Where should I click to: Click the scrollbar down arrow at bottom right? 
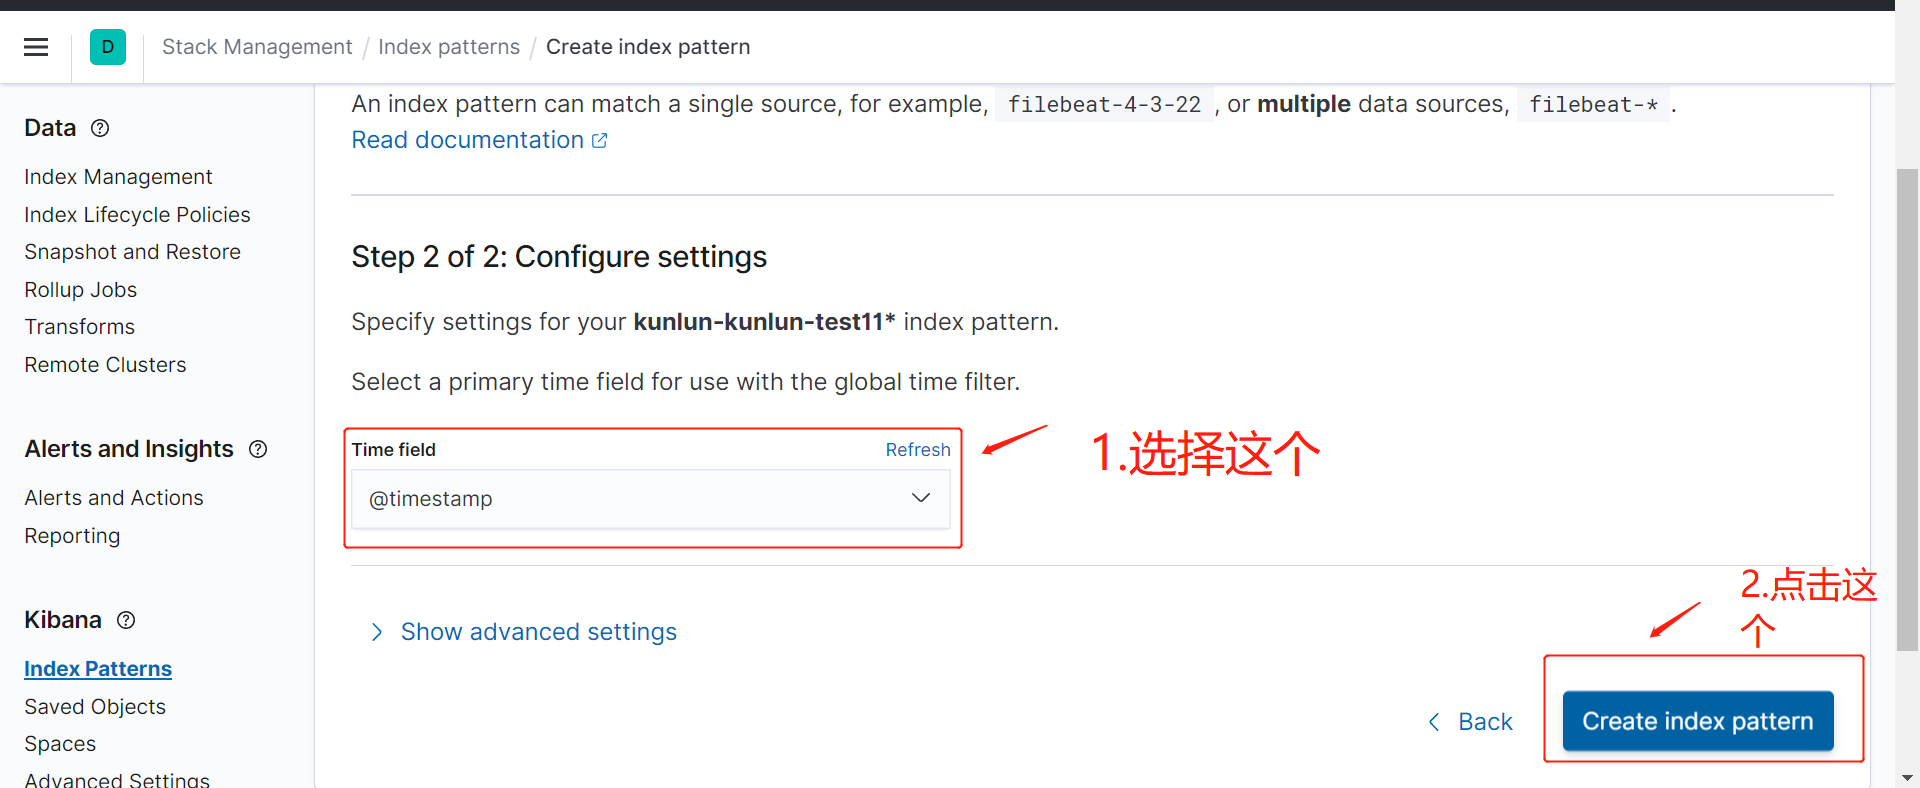pos(1907,777)
